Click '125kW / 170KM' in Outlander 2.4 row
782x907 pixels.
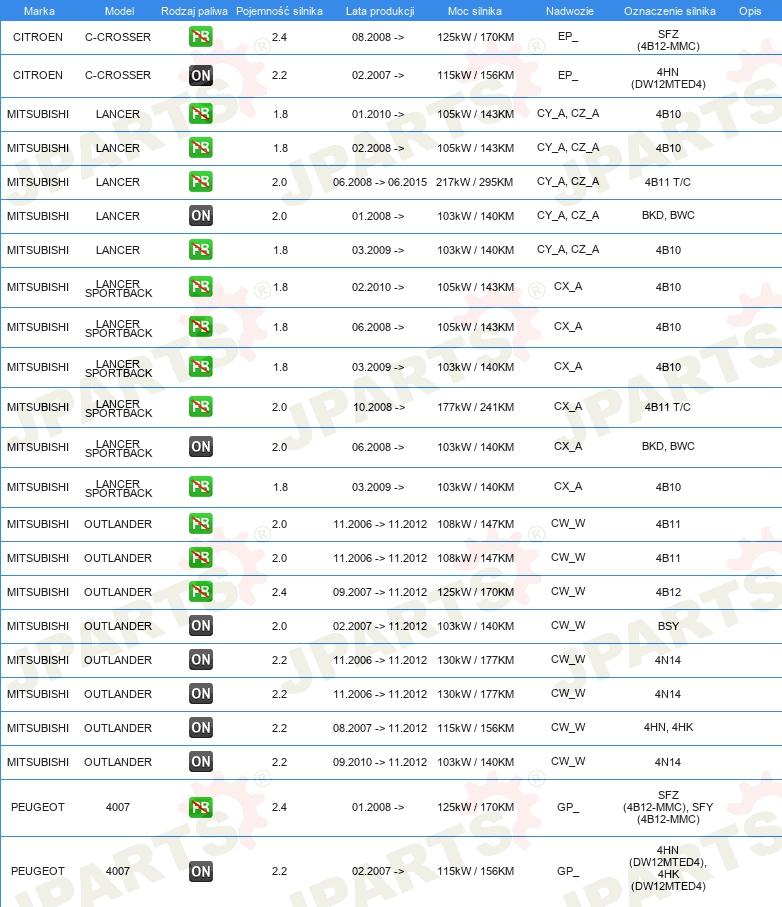coord(475,592)
